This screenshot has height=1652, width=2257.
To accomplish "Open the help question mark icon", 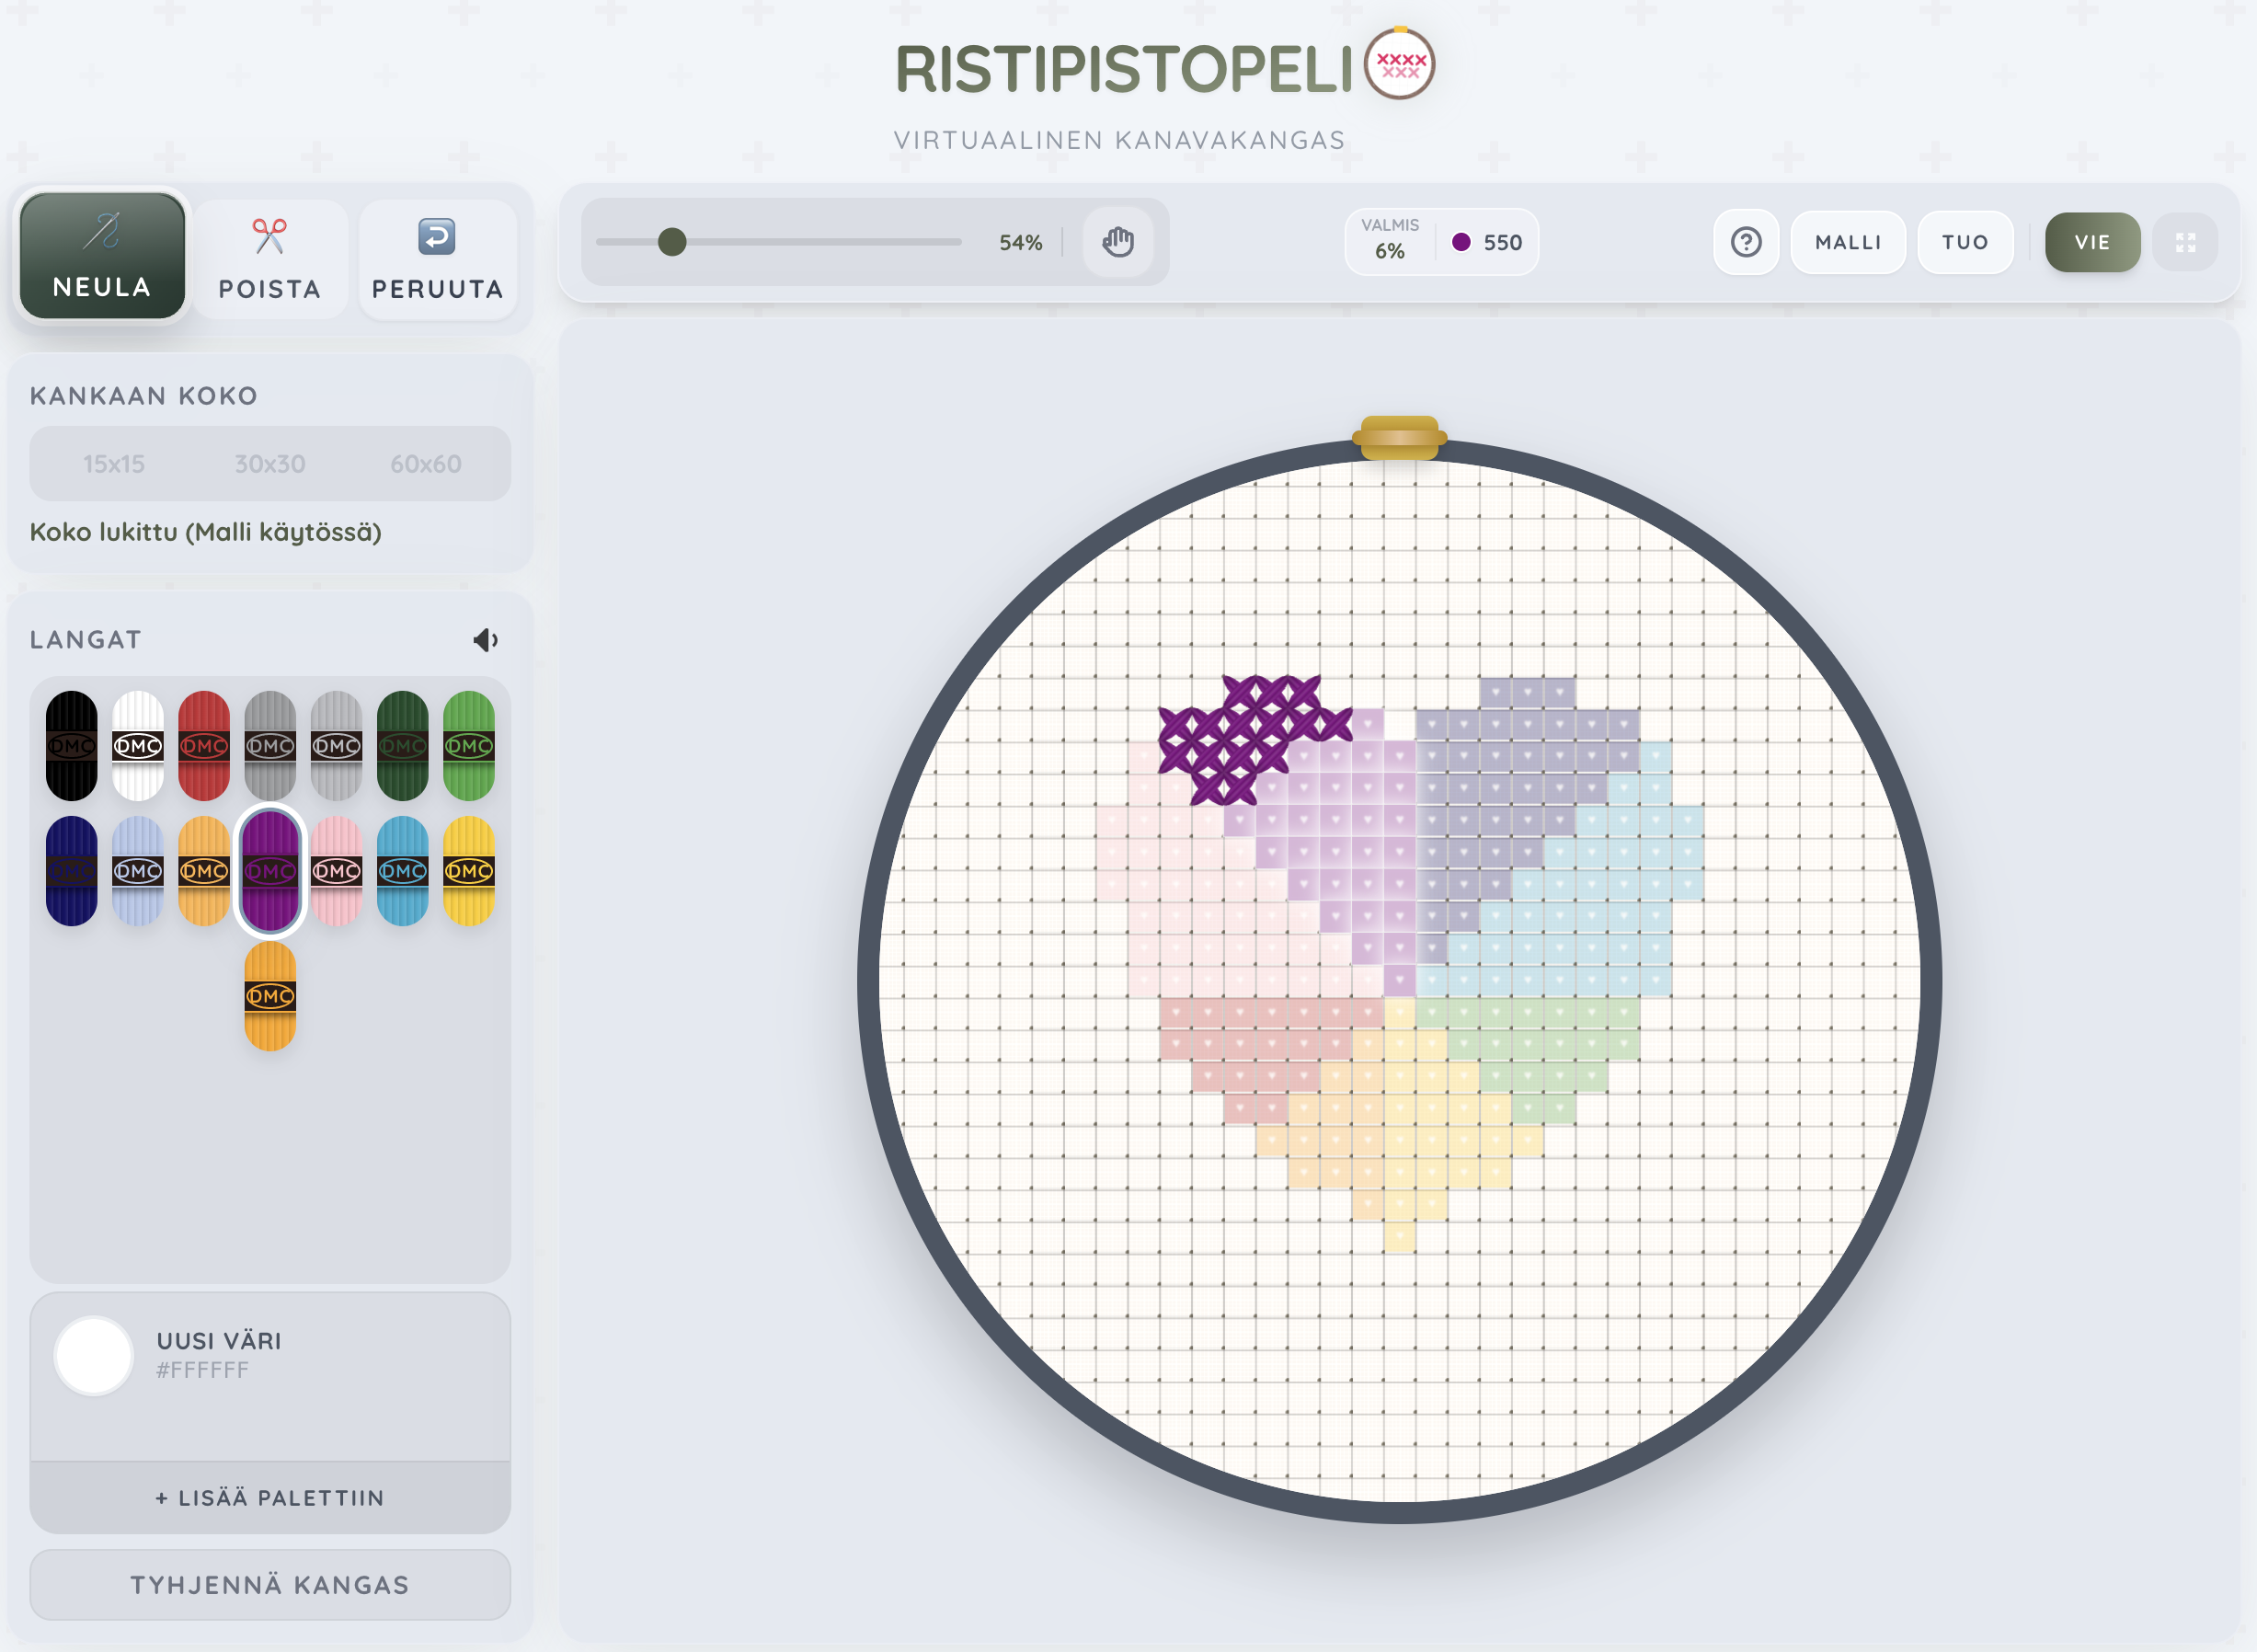I will [x=1745, y=242].
